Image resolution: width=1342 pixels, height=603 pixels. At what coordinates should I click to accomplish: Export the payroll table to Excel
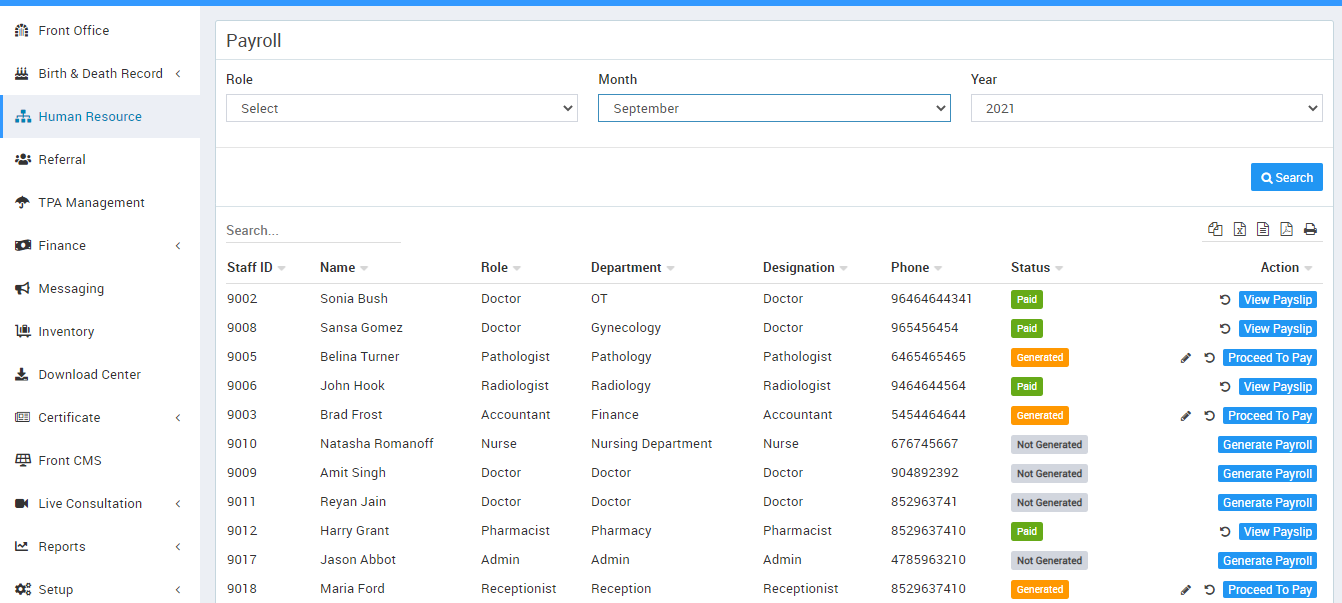[1239, 229]
